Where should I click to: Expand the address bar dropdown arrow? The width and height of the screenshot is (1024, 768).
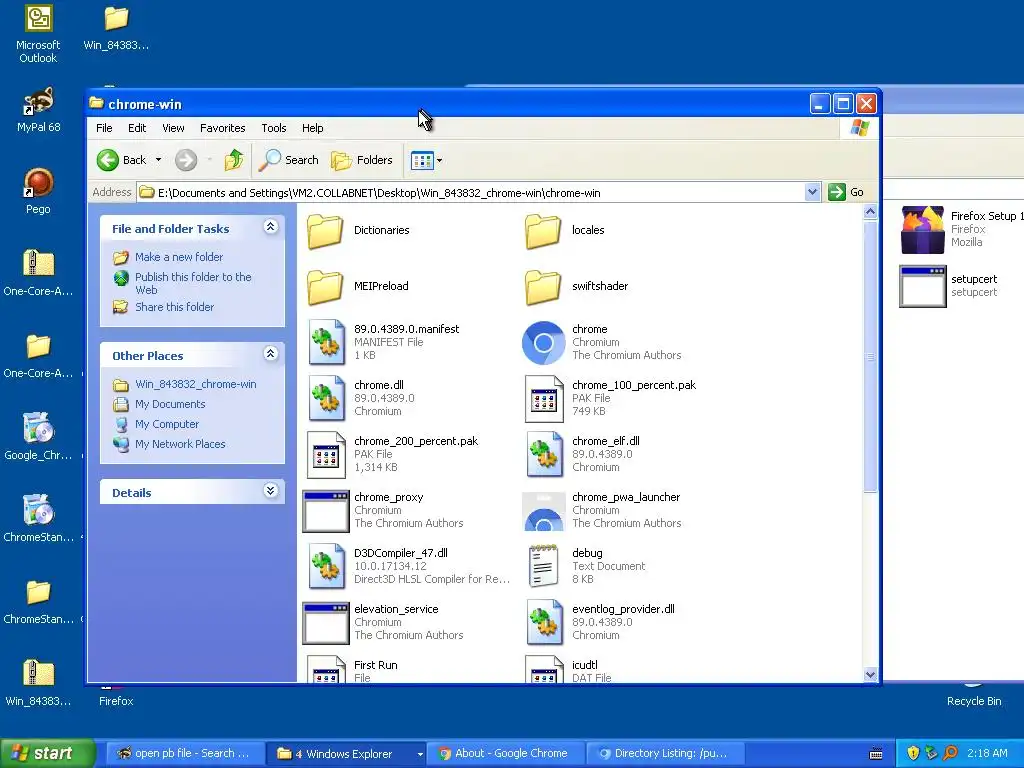pos(812,193)
